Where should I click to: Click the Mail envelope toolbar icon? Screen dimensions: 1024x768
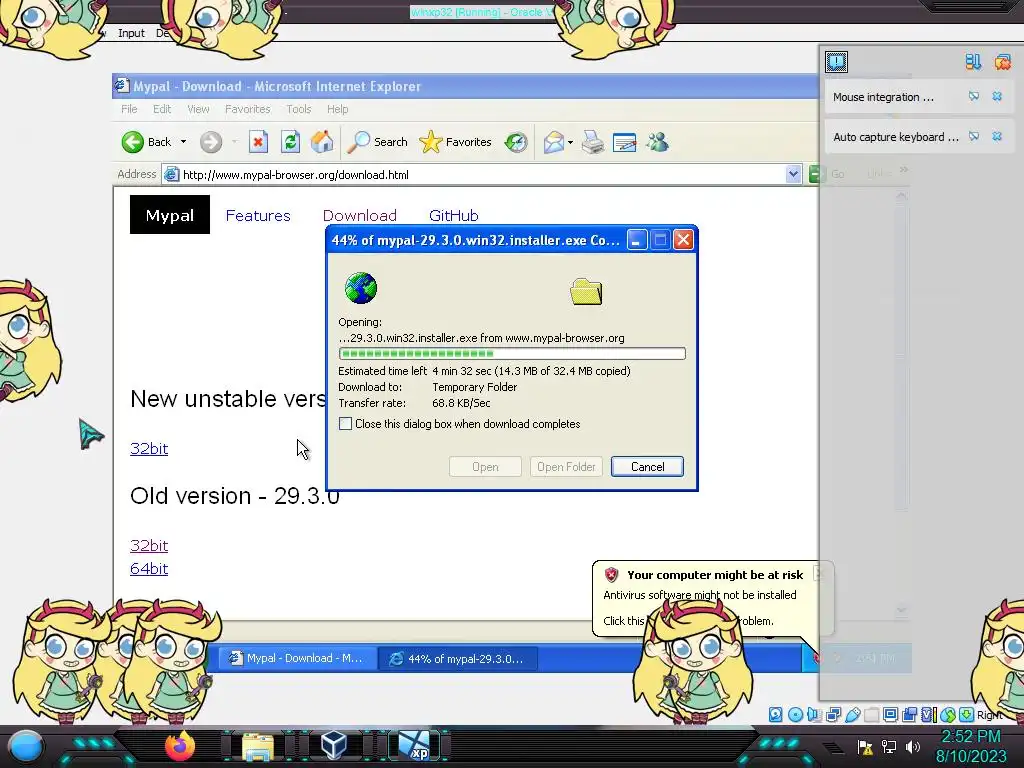point(553,142)
